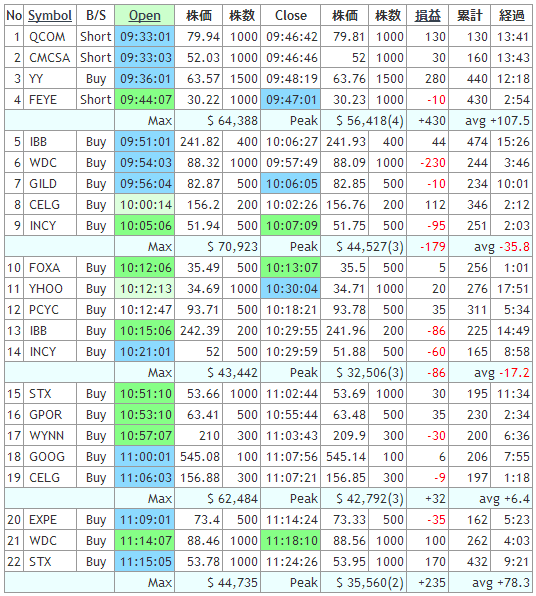Select the STX symbol in row 15

pos(50,394)
